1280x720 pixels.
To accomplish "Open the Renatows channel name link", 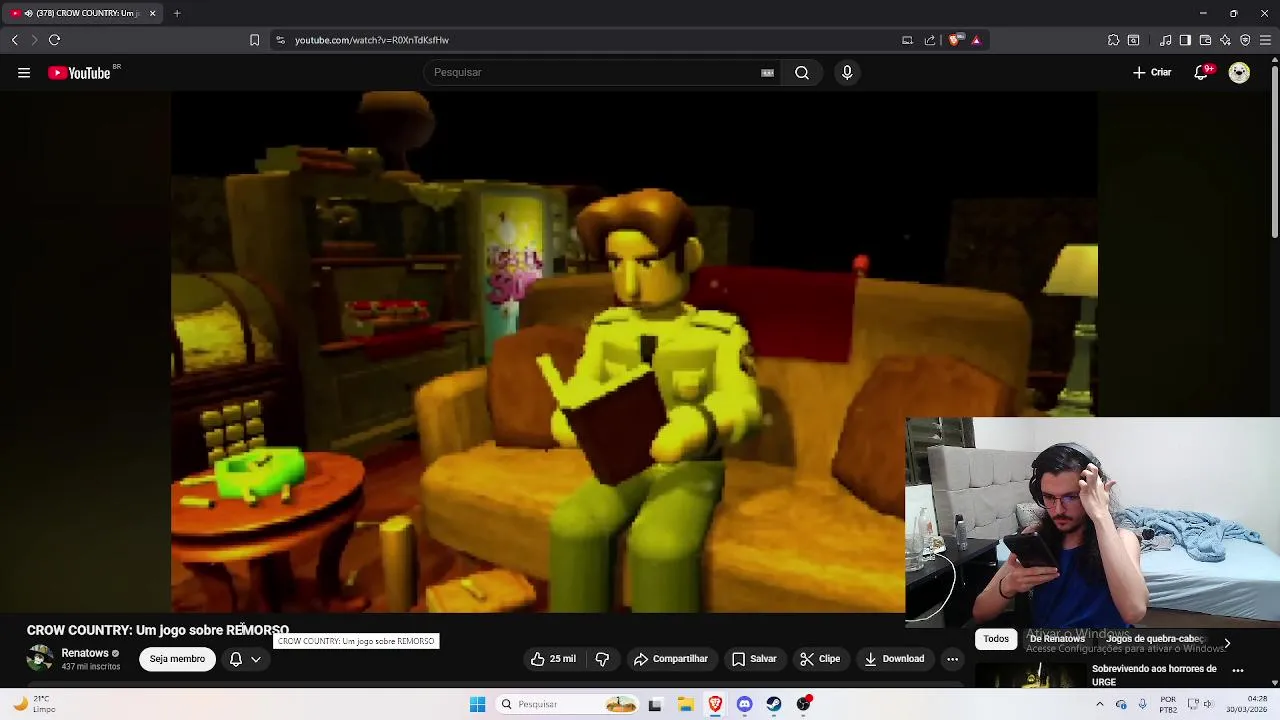I will coord(85,653).
